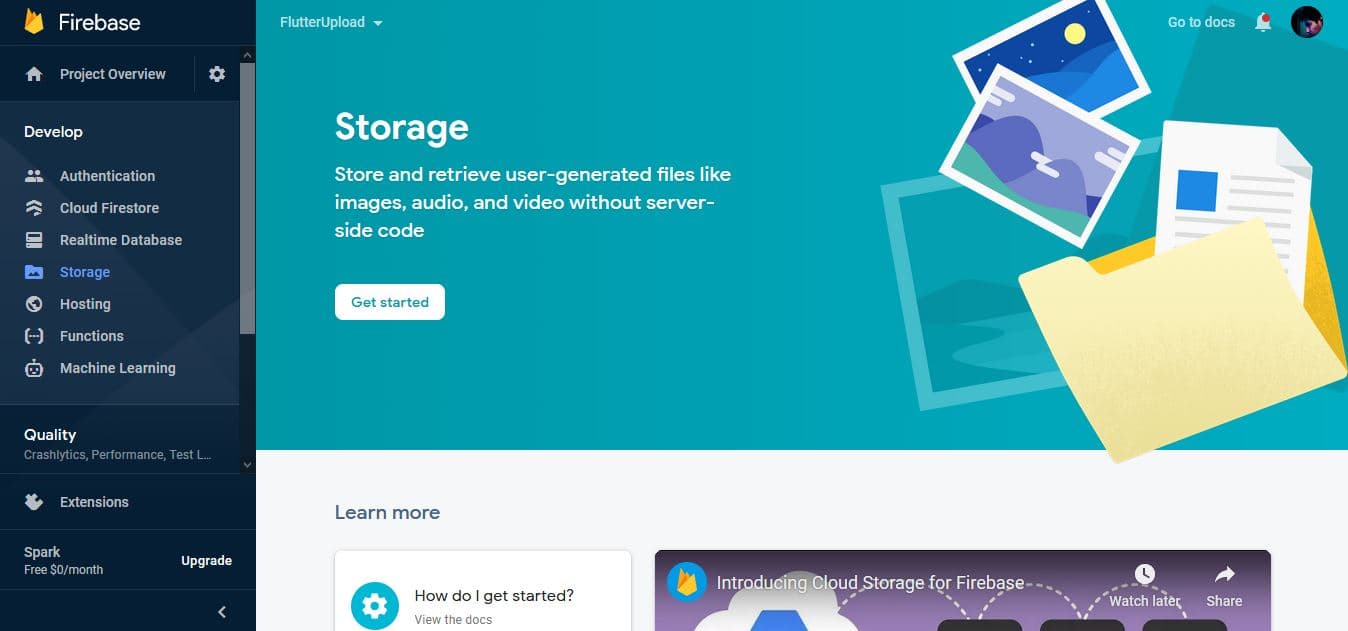Click the Machine Learning robot icon
1348x631 pixels.
tap(34, 368)
